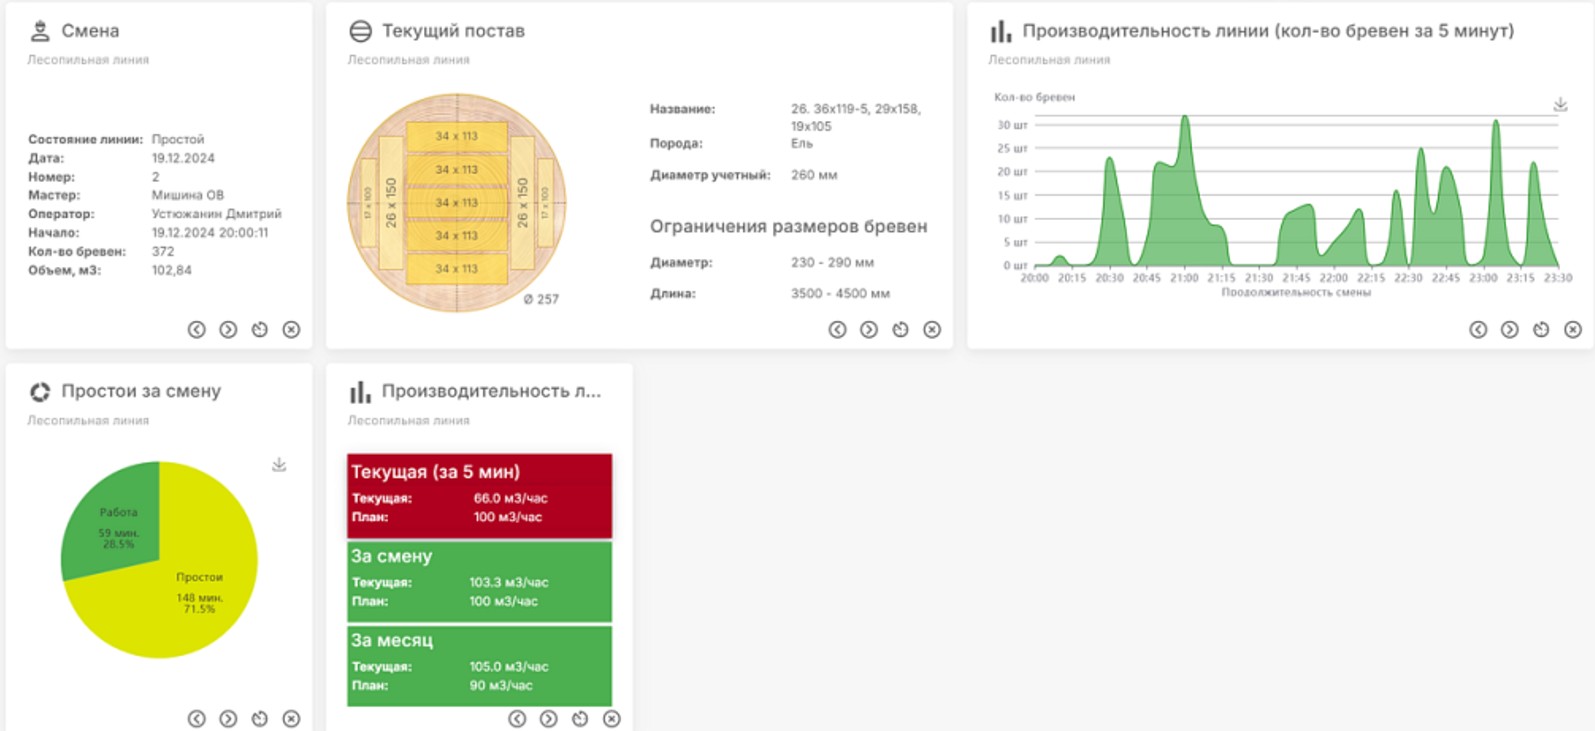Close the performance summary widget
The width and height of the screenshot is (1595, 731).
pyautogui.click(x=612, y=719)
